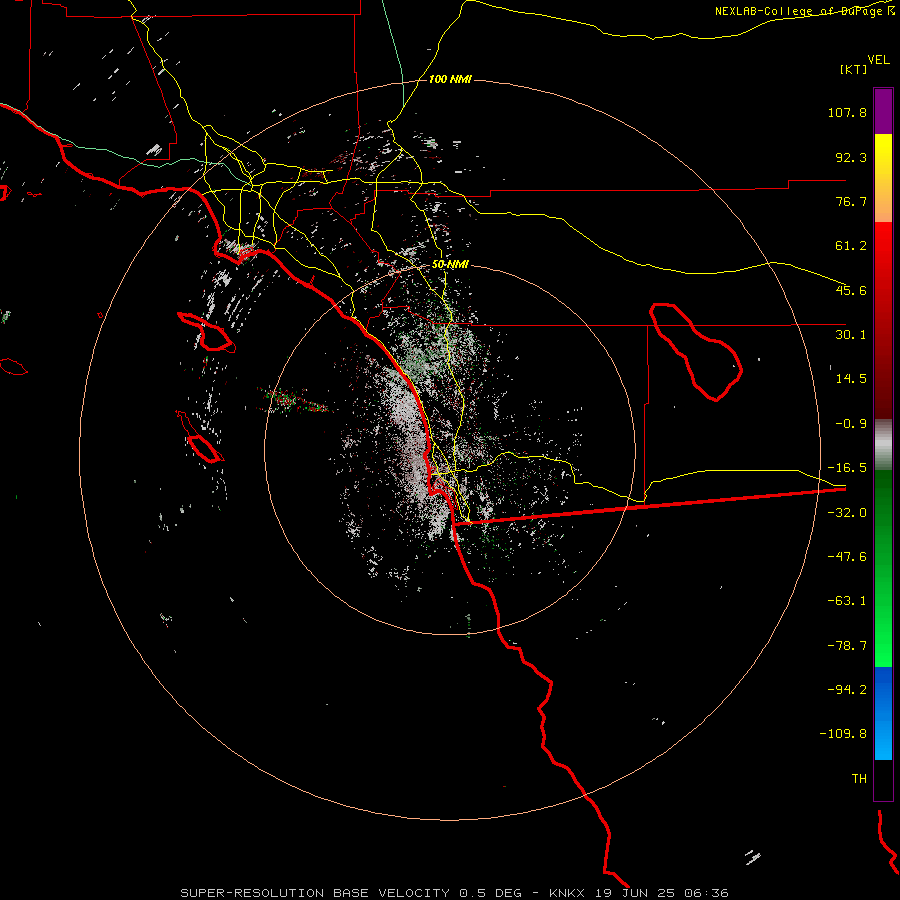The width and height of the screenshot is (900, 900).
Task: Select the -16.5 legend value
Action: 847,468
